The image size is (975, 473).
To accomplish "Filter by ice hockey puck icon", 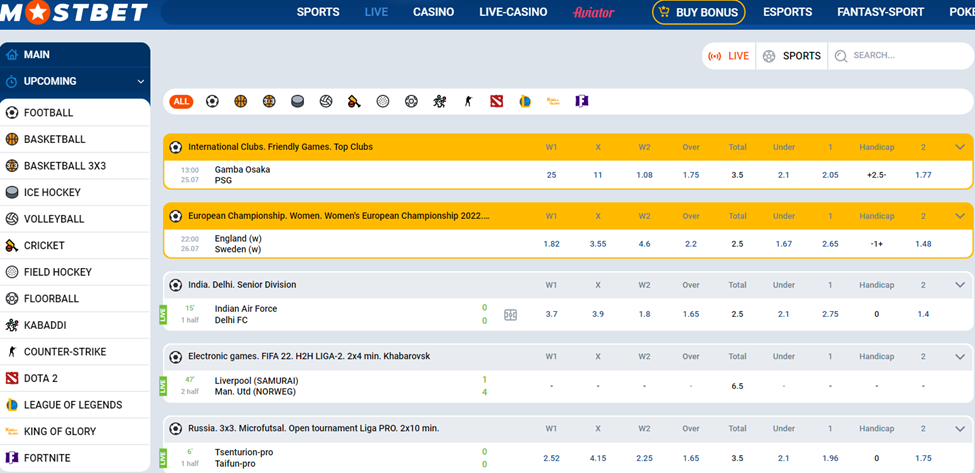I will (x=298, y=101).
